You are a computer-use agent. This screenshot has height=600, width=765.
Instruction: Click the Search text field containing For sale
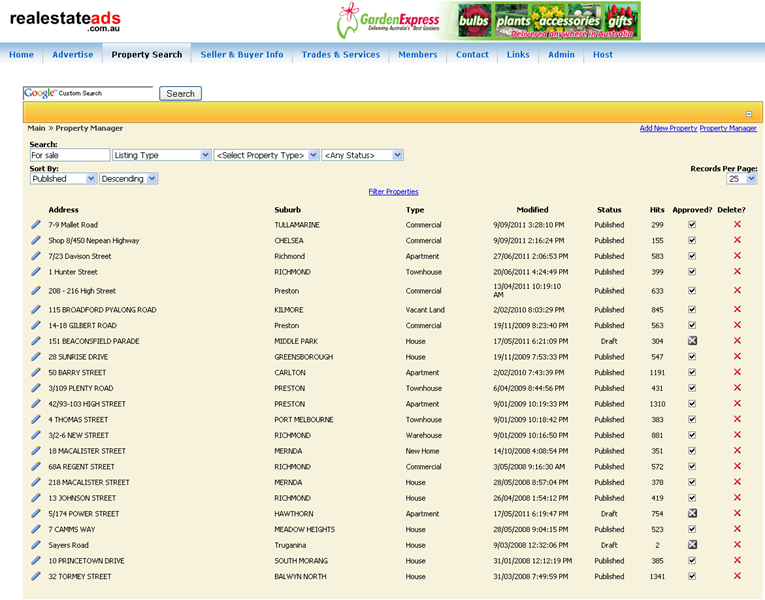tap(70, 155)
